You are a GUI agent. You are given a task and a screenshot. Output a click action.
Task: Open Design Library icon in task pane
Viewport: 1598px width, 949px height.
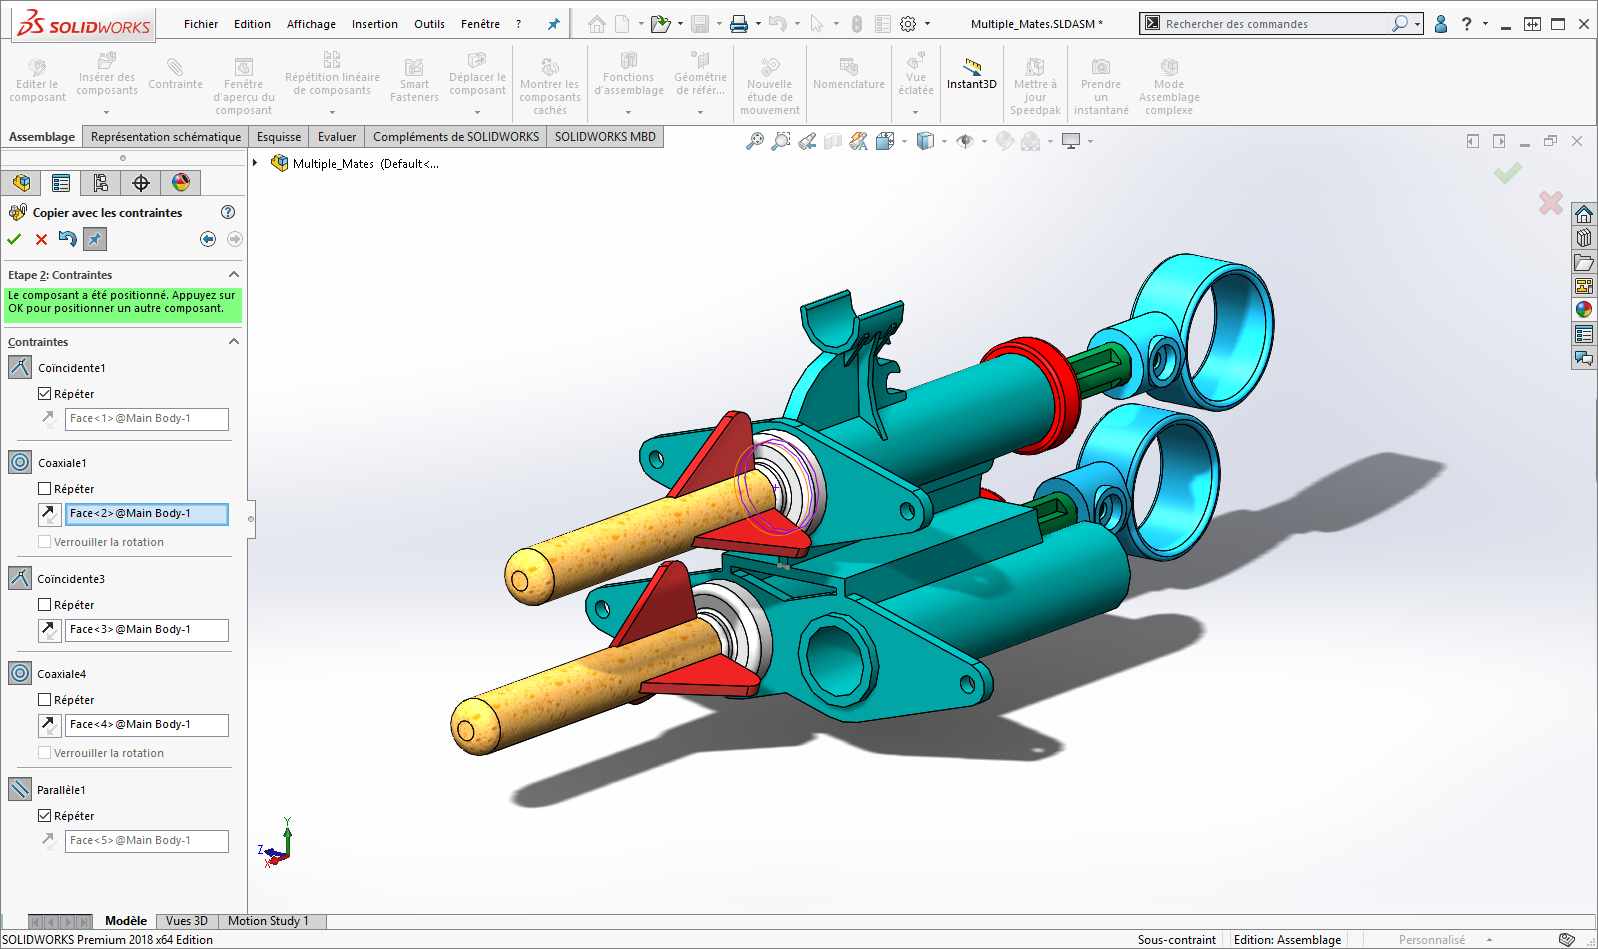(1584, 238)
